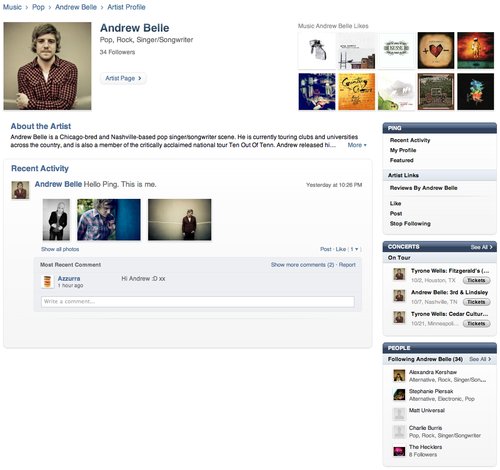Open the Artist Page button
This screenshot has height=470, width=500.
click(123, 78)
